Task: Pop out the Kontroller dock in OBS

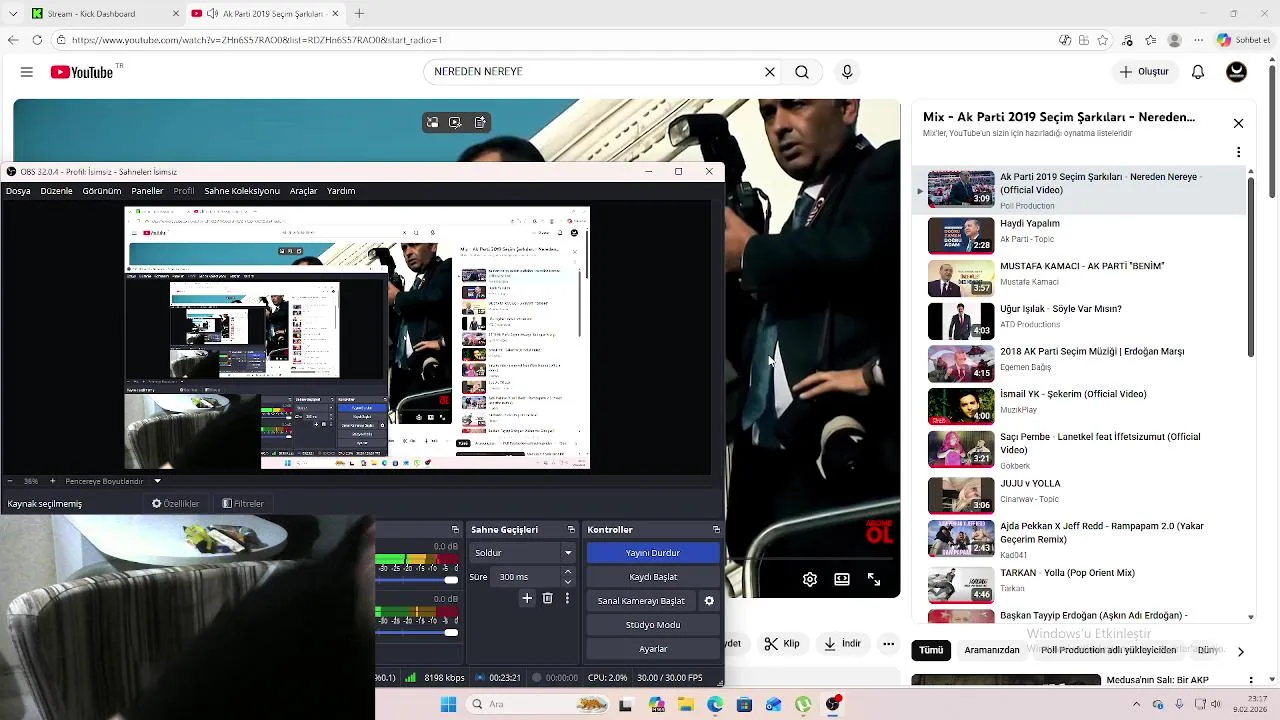Action: [x=716, y=530]
